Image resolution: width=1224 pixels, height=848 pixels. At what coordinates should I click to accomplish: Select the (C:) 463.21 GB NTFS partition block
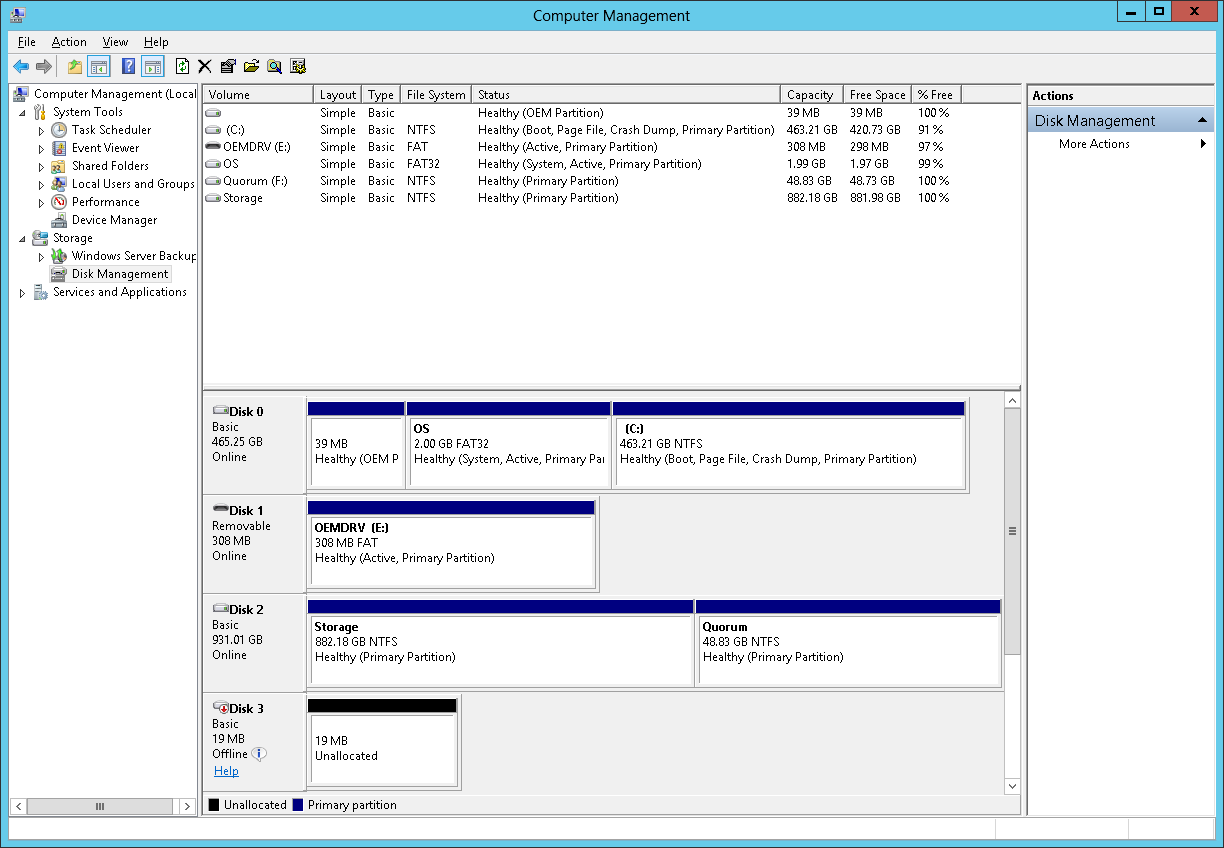(790, 445)
